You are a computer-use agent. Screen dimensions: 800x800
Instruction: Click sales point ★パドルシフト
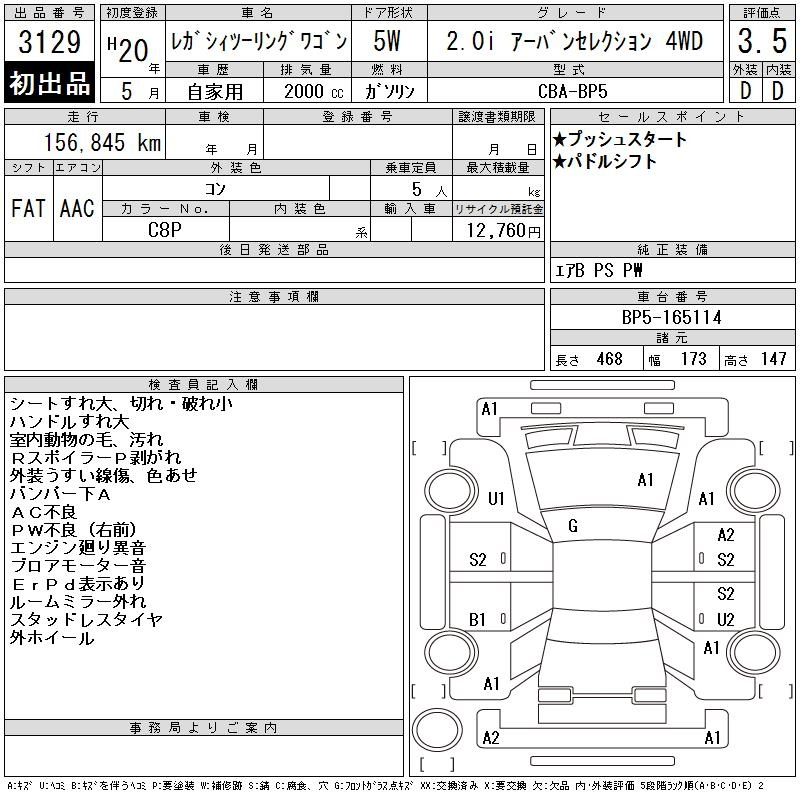(x=605, y=161)
